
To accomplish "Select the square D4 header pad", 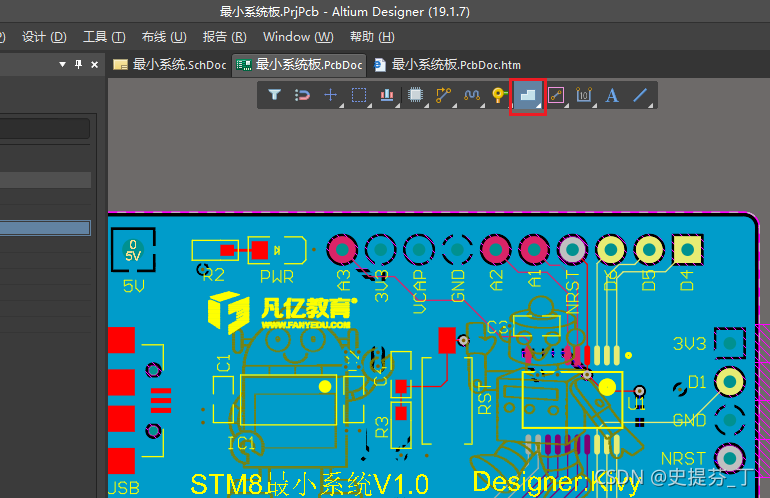I will point(688,249).
